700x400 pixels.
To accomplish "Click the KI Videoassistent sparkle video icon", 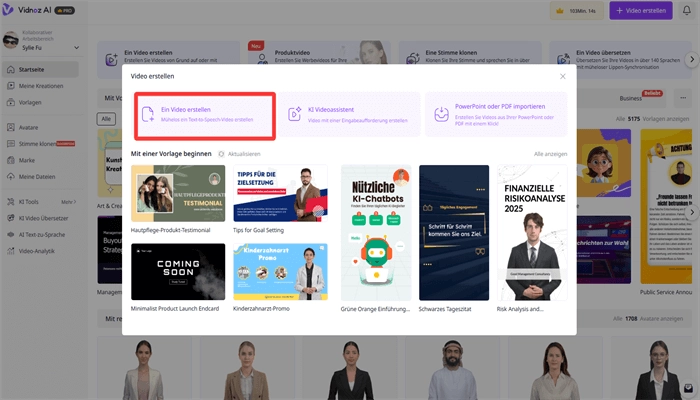I will click(294, 114).
